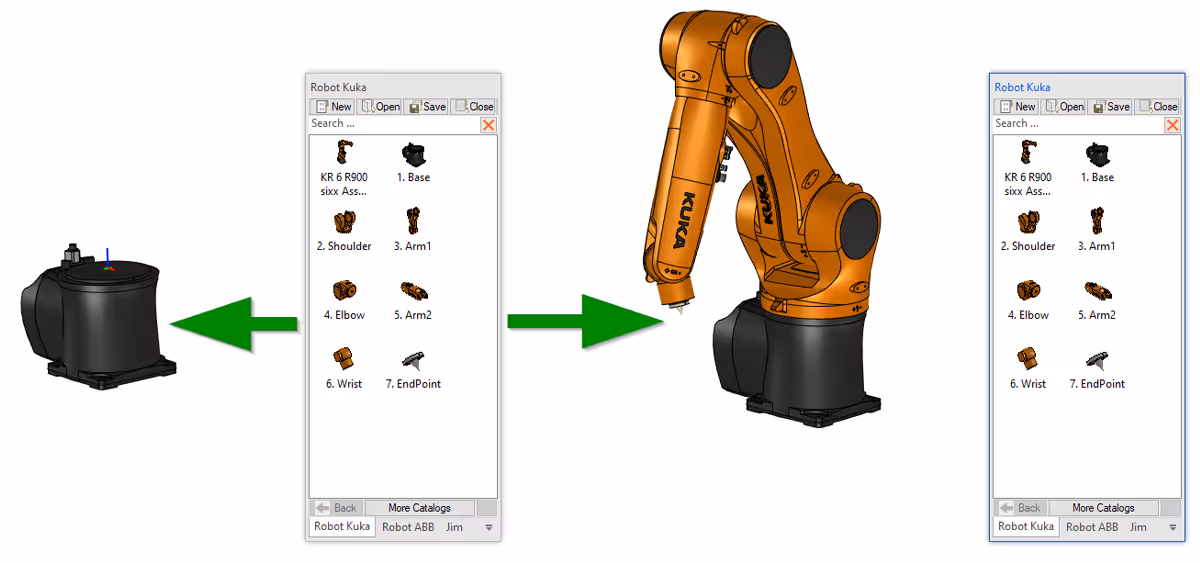Click Save in right catalog toolbar
The height and width of the screenshot is (563, 1200).
point(1110,107)
